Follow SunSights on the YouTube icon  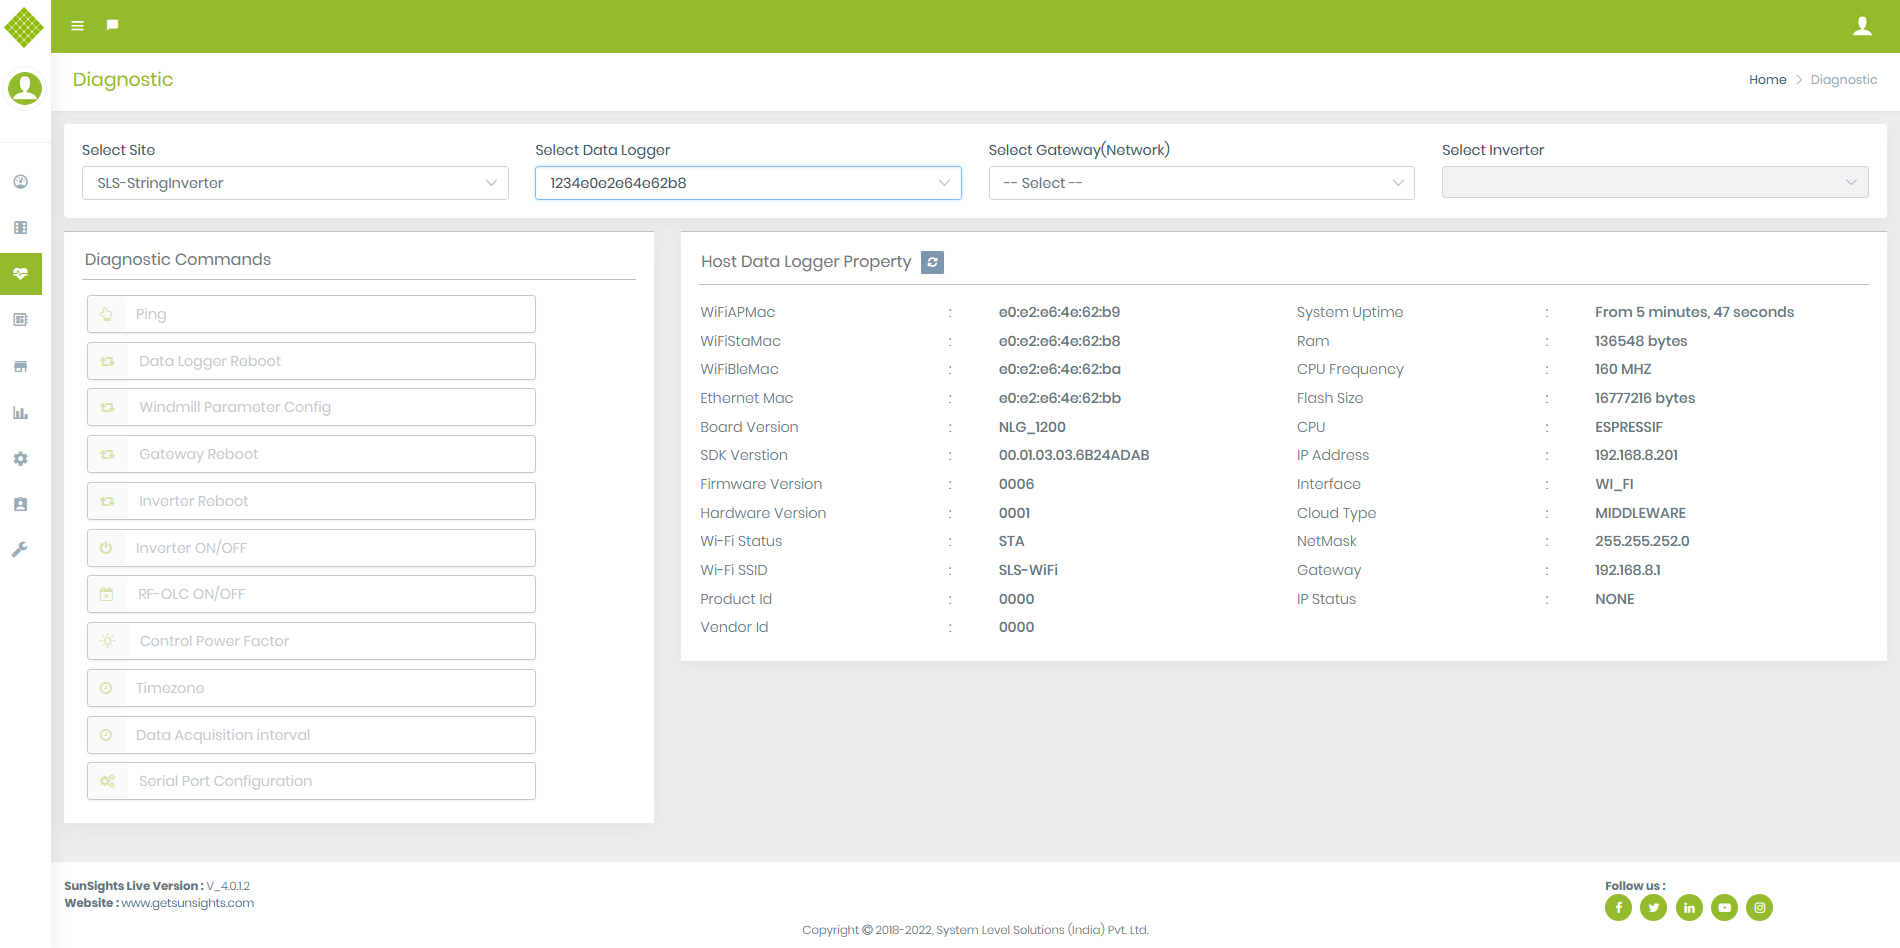click(x=1724, y=907)
